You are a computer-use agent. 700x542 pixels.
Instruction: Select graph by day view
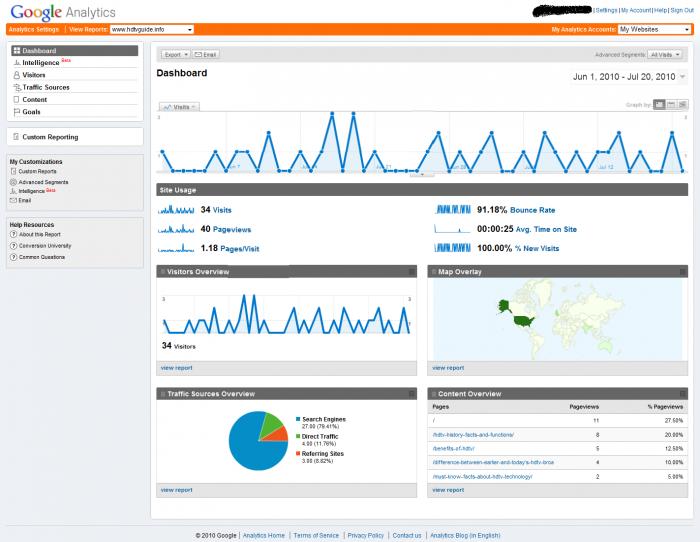click(659, 104)
